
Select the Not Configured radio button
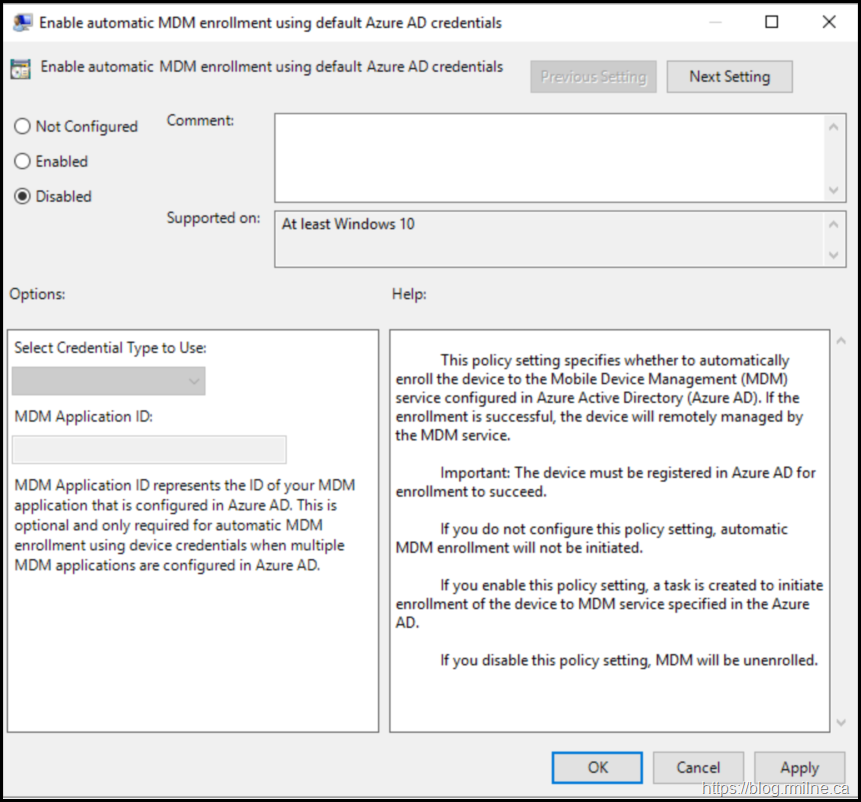(22, 127)
